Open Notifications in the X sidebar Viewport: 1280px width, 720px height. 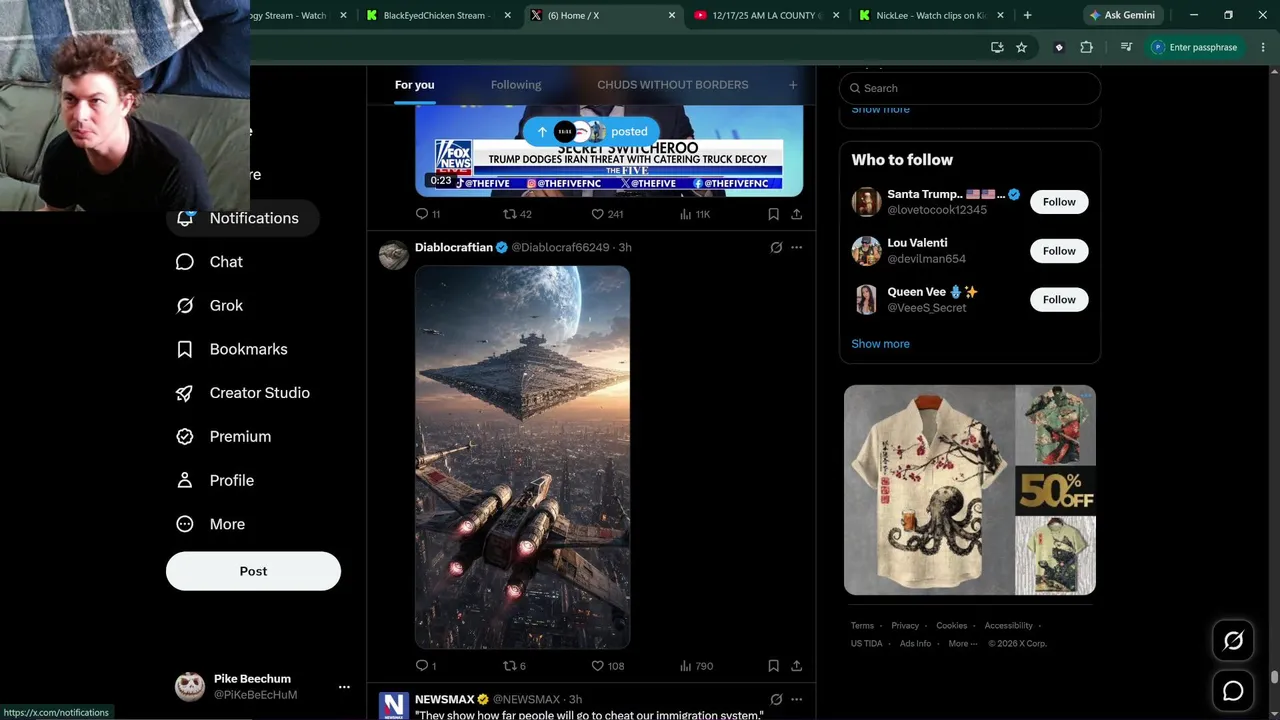coord(243,218)
